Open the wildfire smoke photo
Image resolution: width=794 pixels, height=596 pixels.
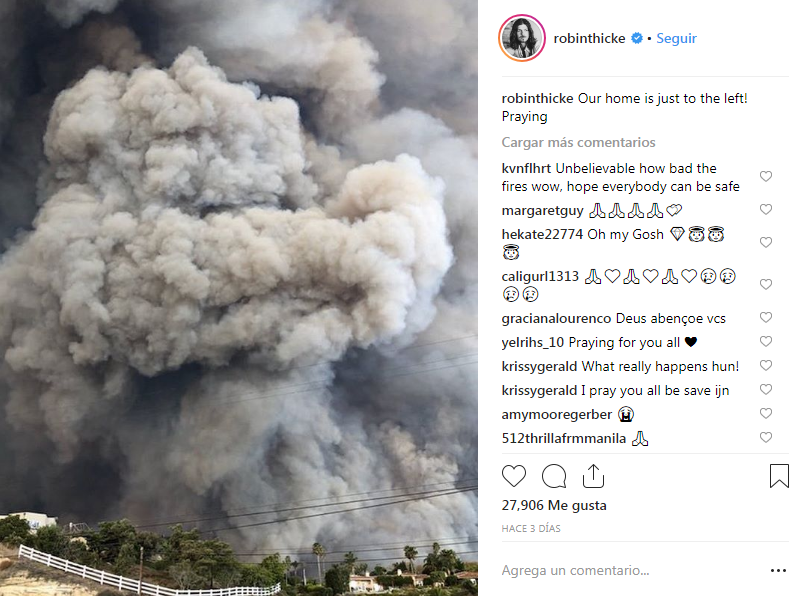pyautogui.click(x=239, y=298)
